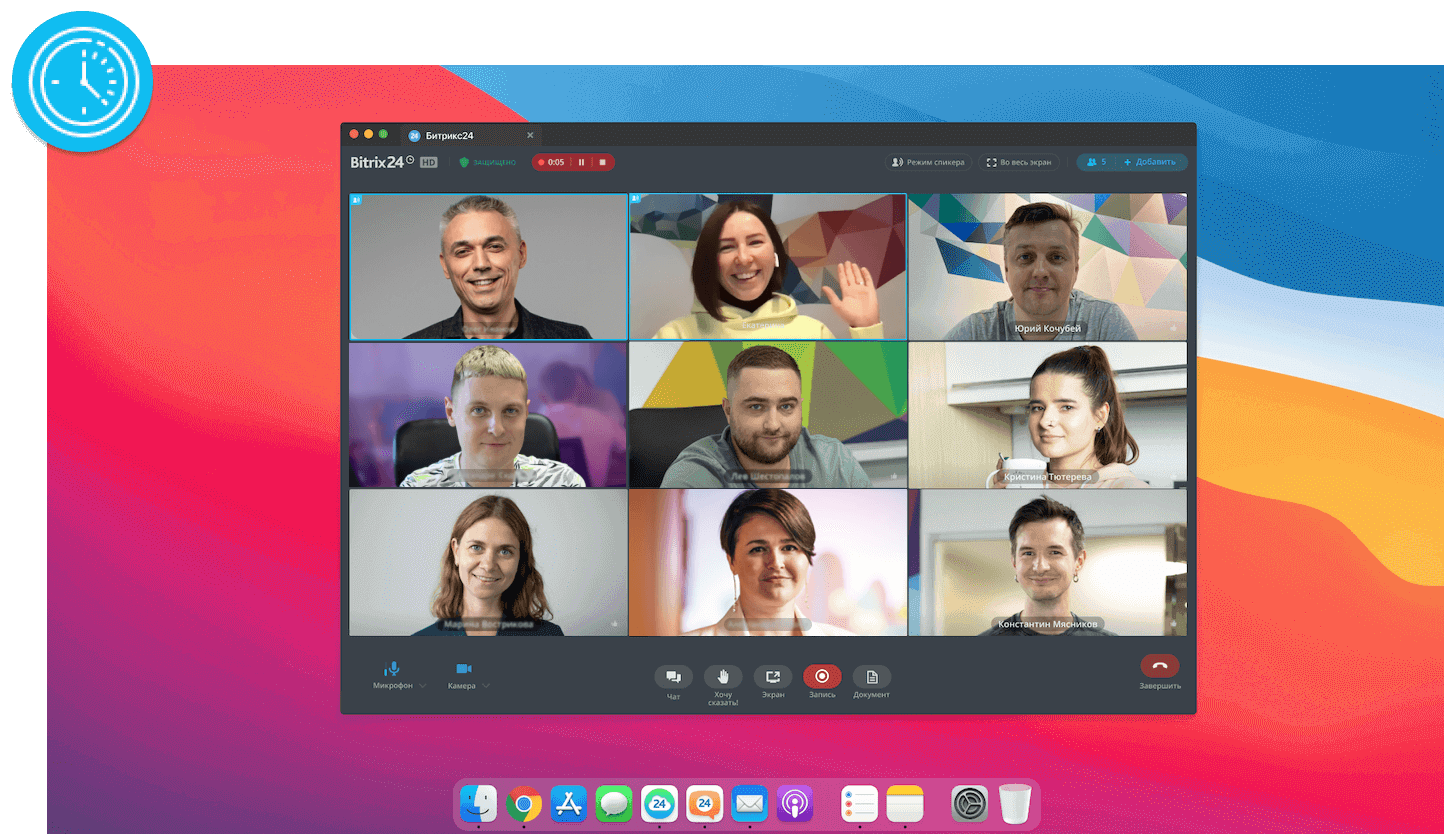End the call with Завершить button
Viewport: 1444px width, 834px height.
1159,667
